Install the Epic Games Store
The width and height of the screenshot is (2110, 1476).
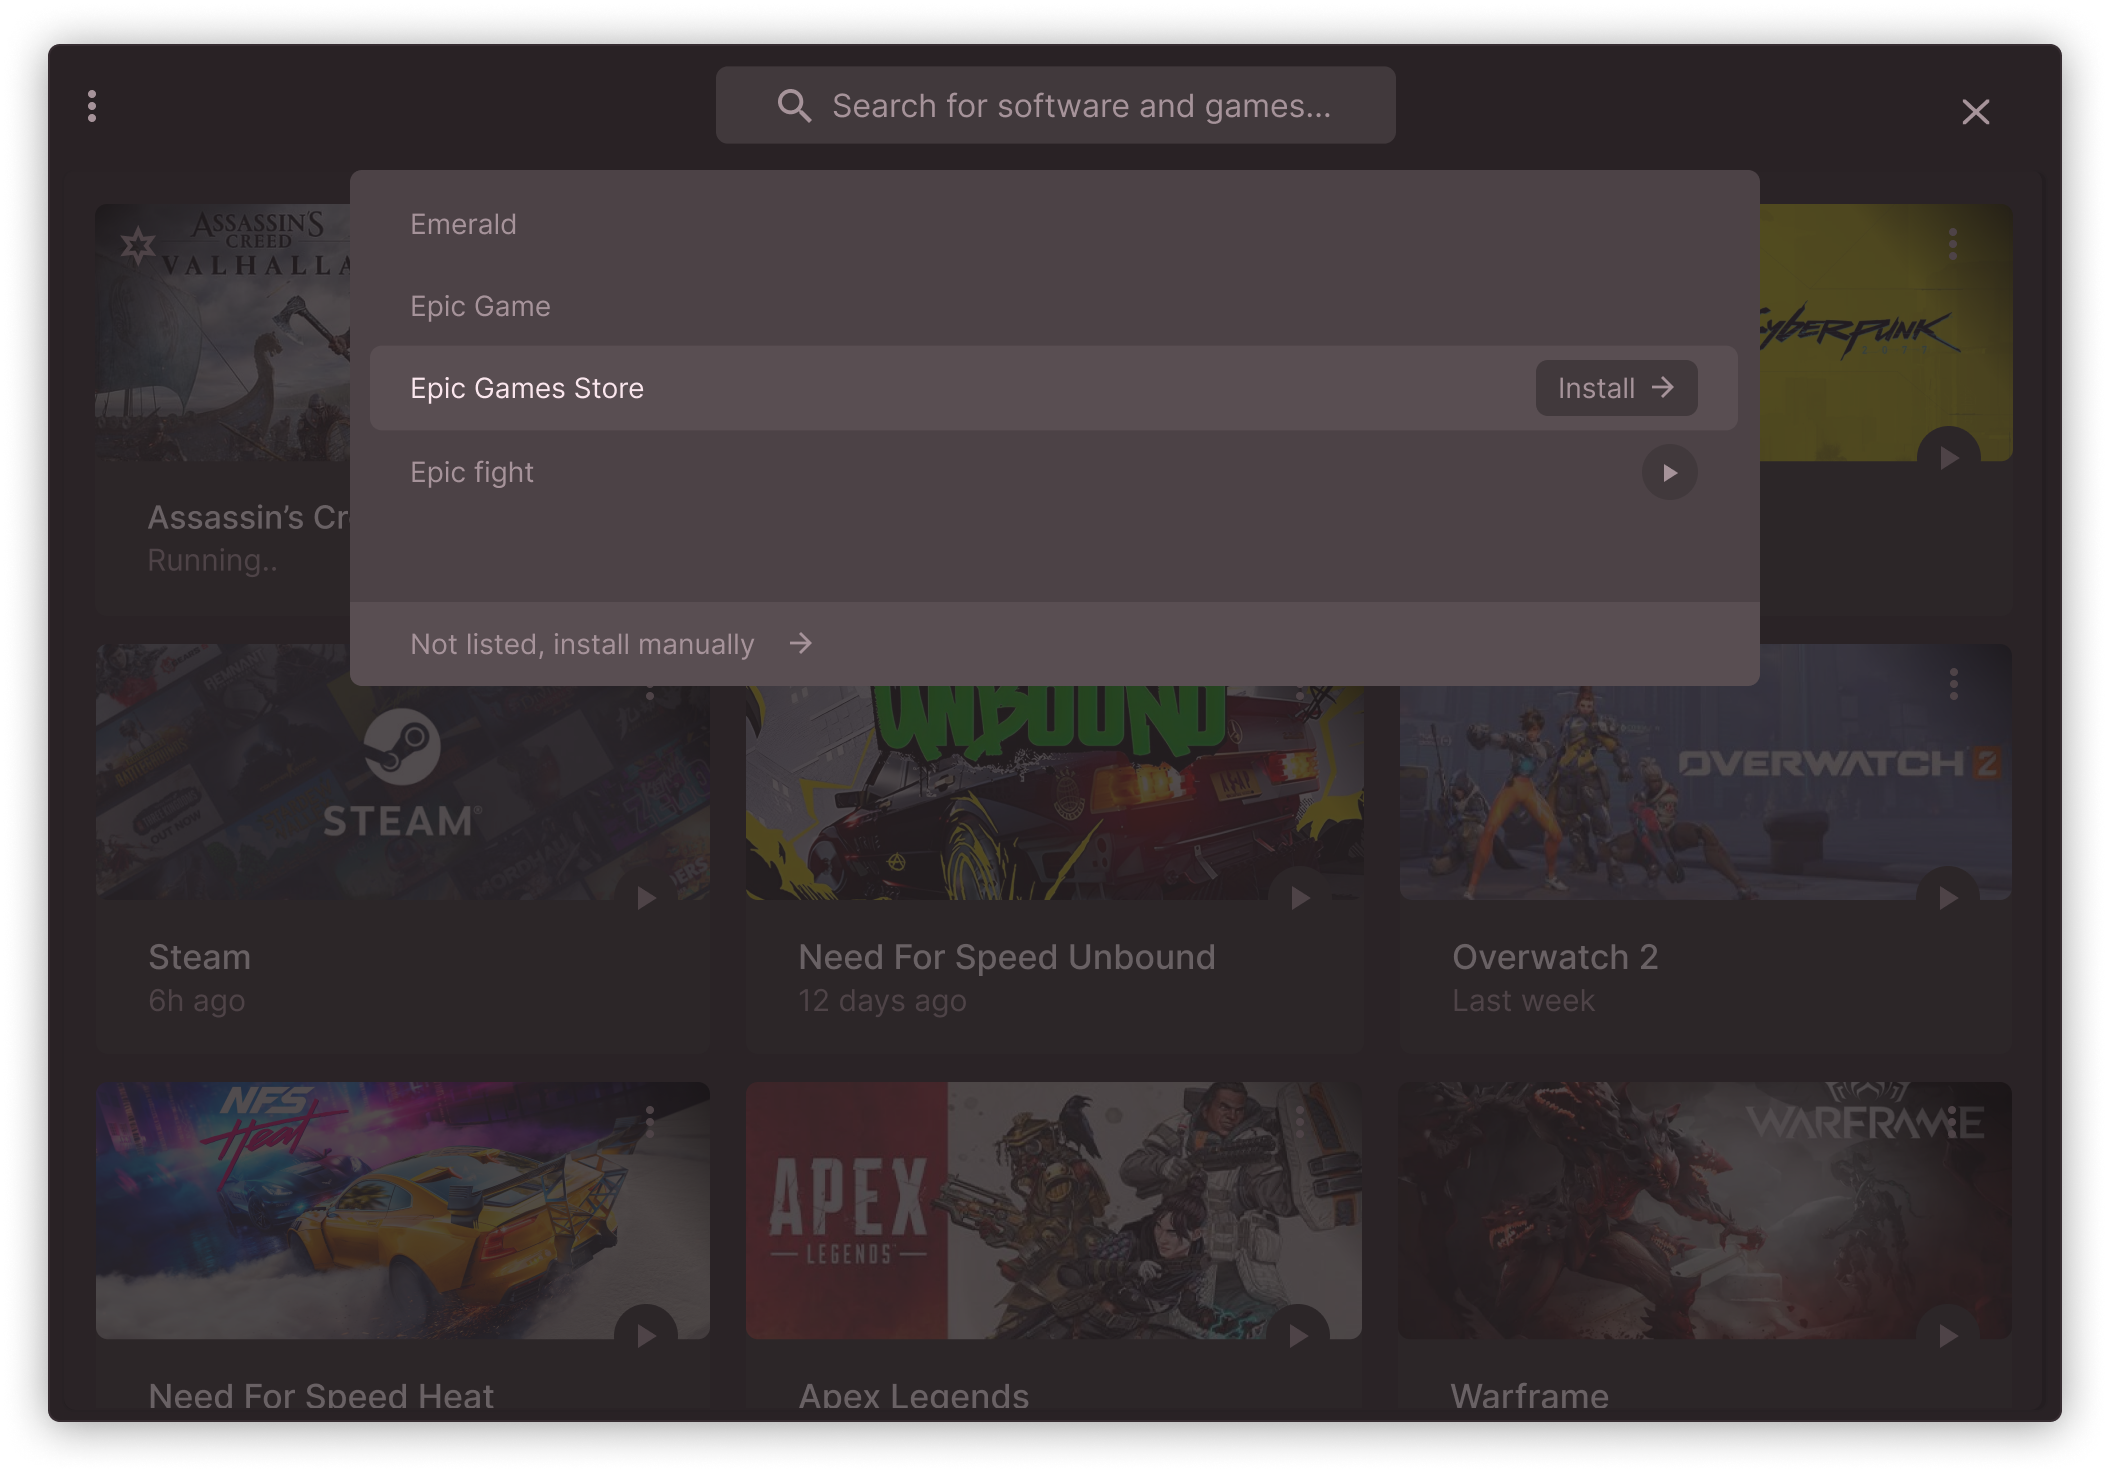tap(1615, 388)
